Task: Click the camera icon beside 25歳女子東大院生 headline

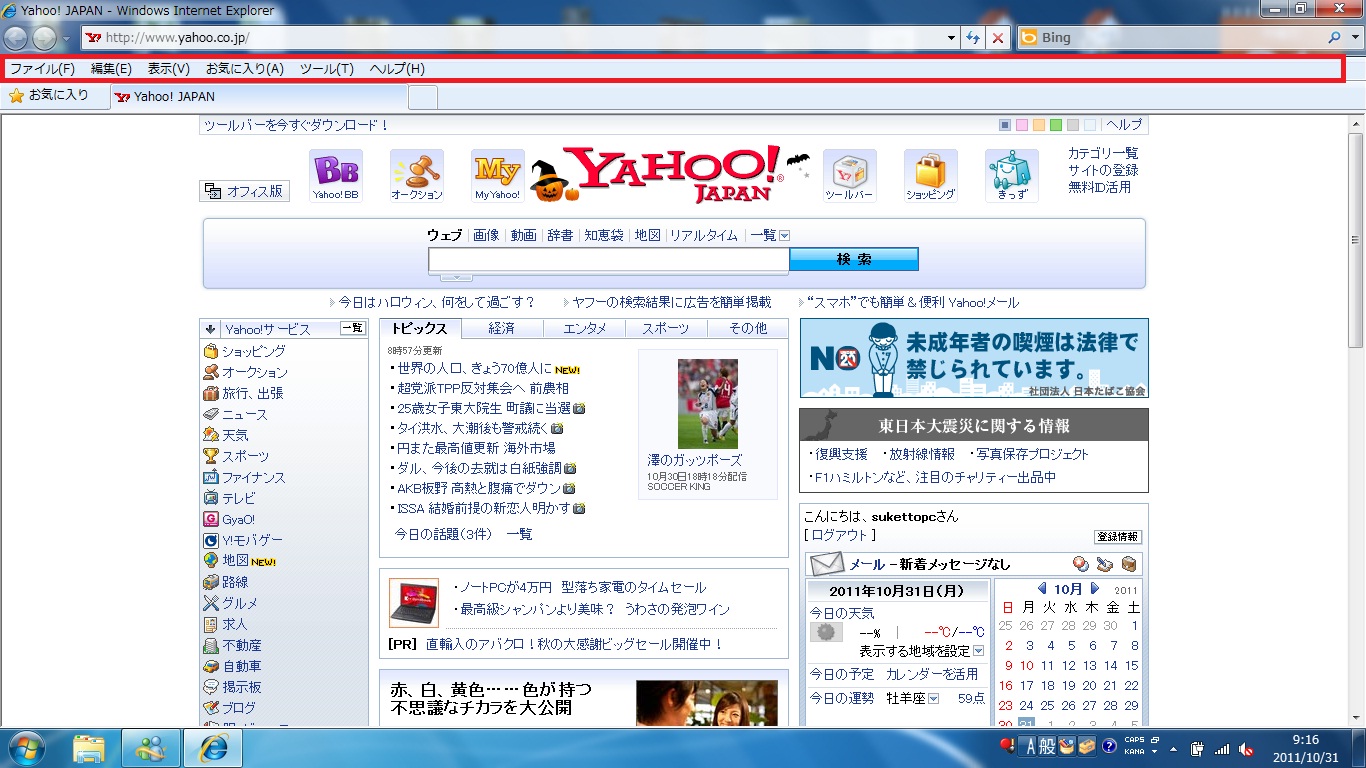Action: [x=579, y=408]
